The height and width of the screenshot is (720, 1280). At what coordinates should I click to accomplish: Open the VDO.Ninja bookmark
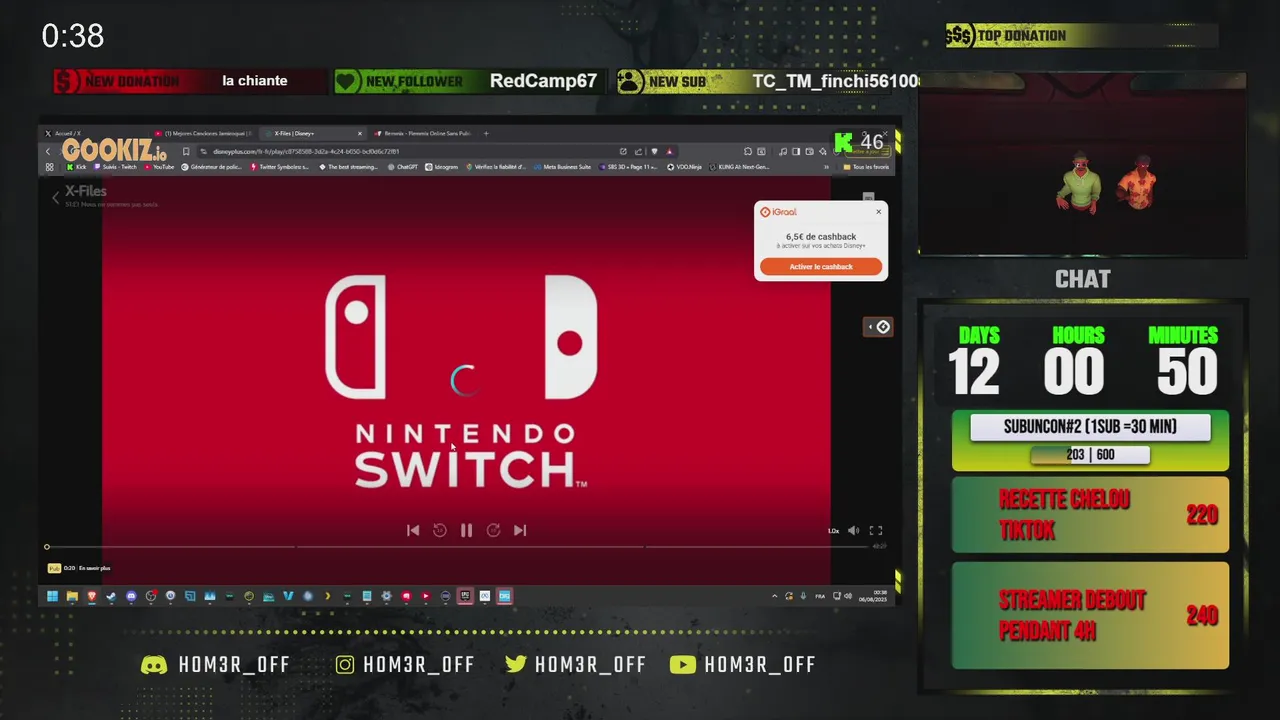click(x=684, y=167)
